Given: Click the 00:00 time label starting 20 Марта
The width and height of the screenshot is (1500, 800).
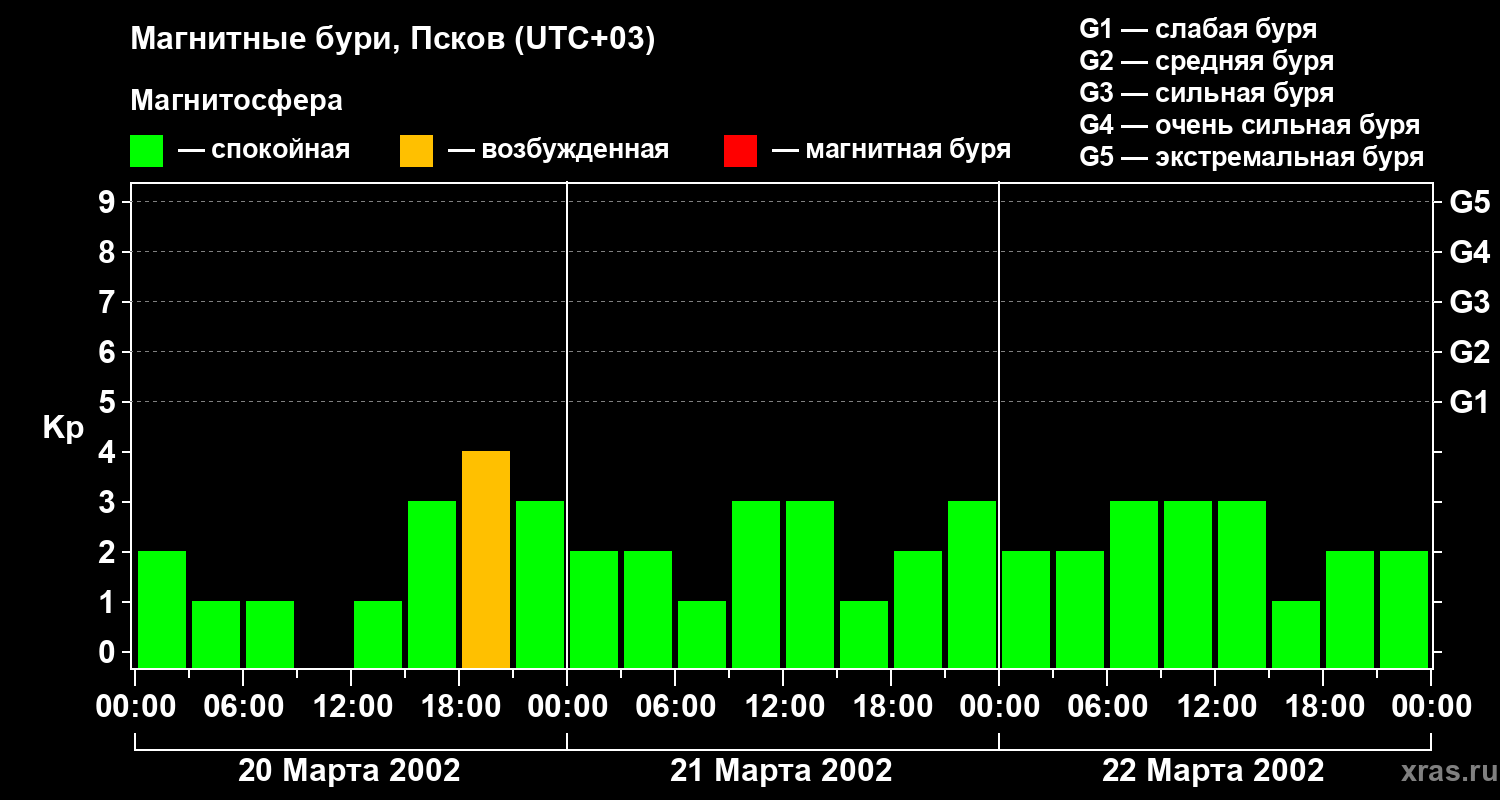Looking at the screenshot, I should tap(135, 707).
